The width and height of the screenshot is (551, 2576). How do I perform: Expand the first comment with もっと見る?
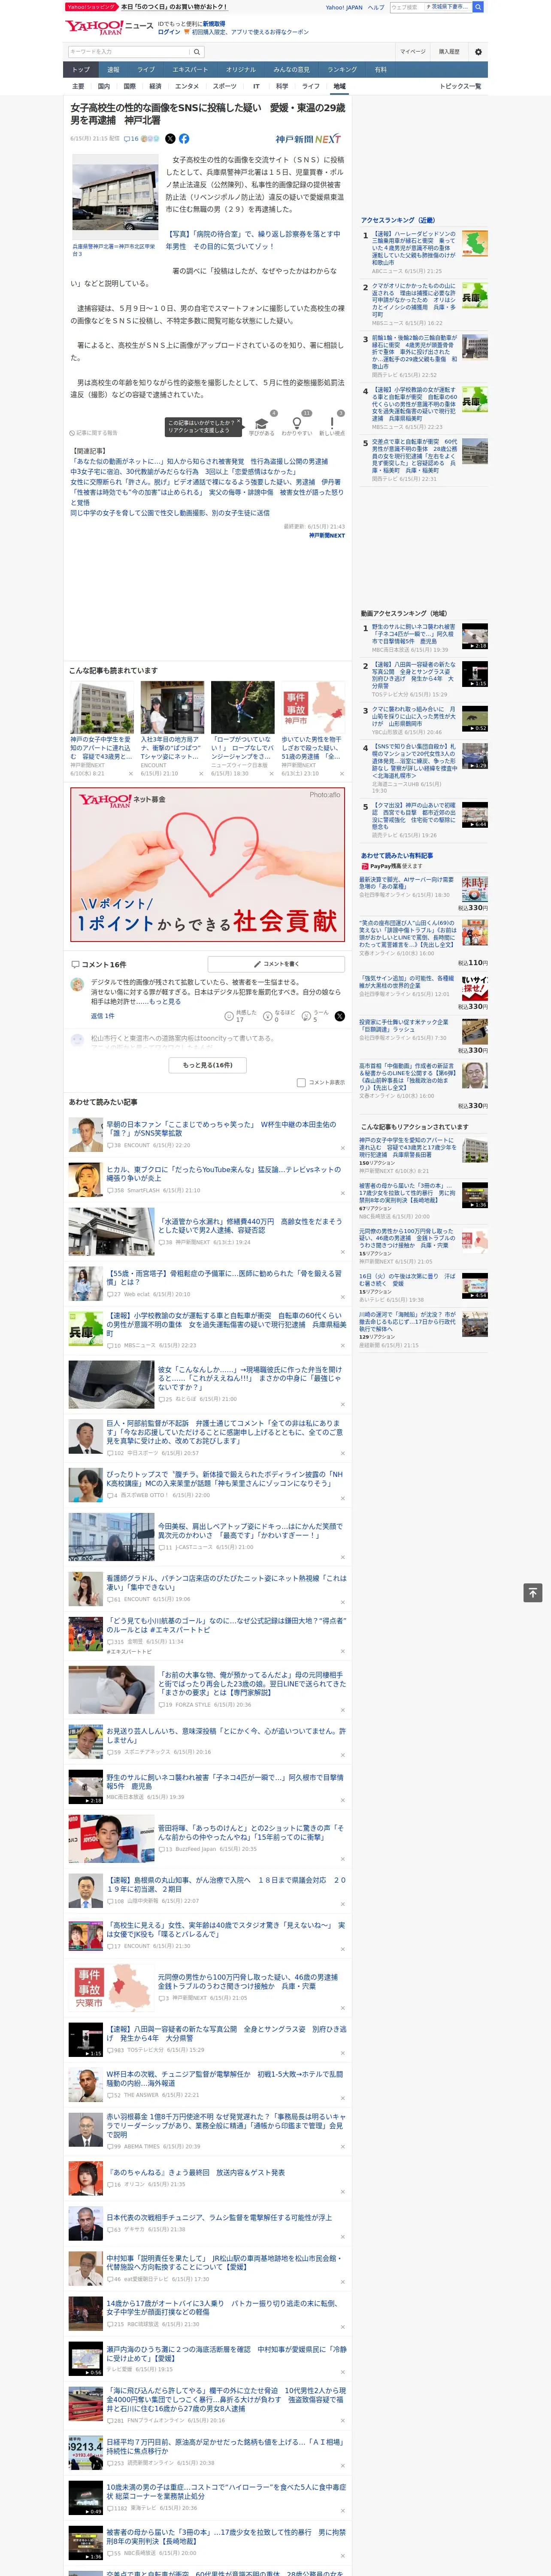tap(165, 1001)
